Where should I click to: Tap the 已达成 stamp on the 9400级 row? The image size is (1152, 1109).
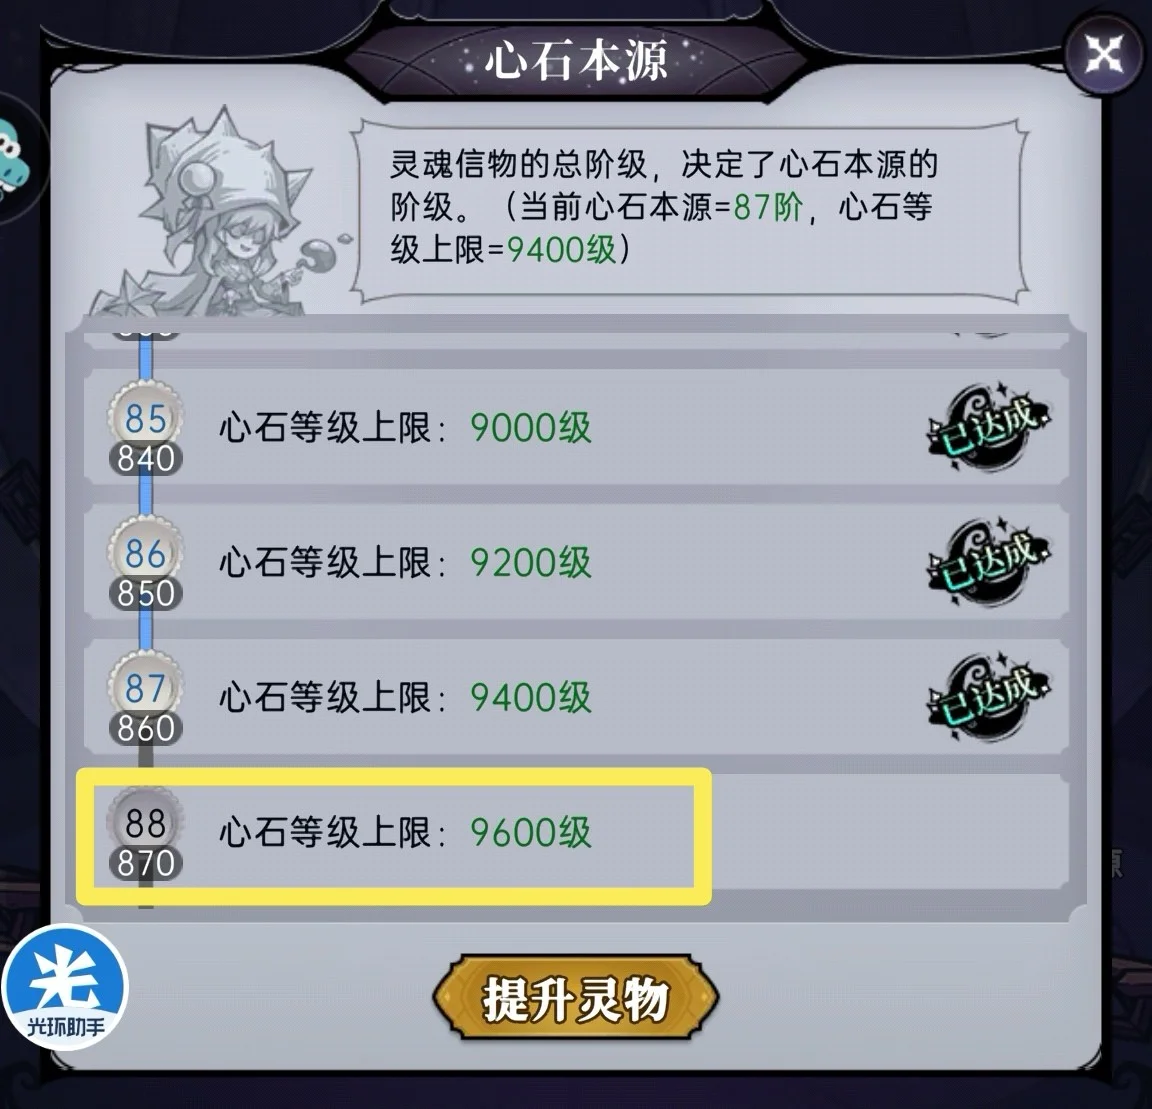click(x=989, y=698)
